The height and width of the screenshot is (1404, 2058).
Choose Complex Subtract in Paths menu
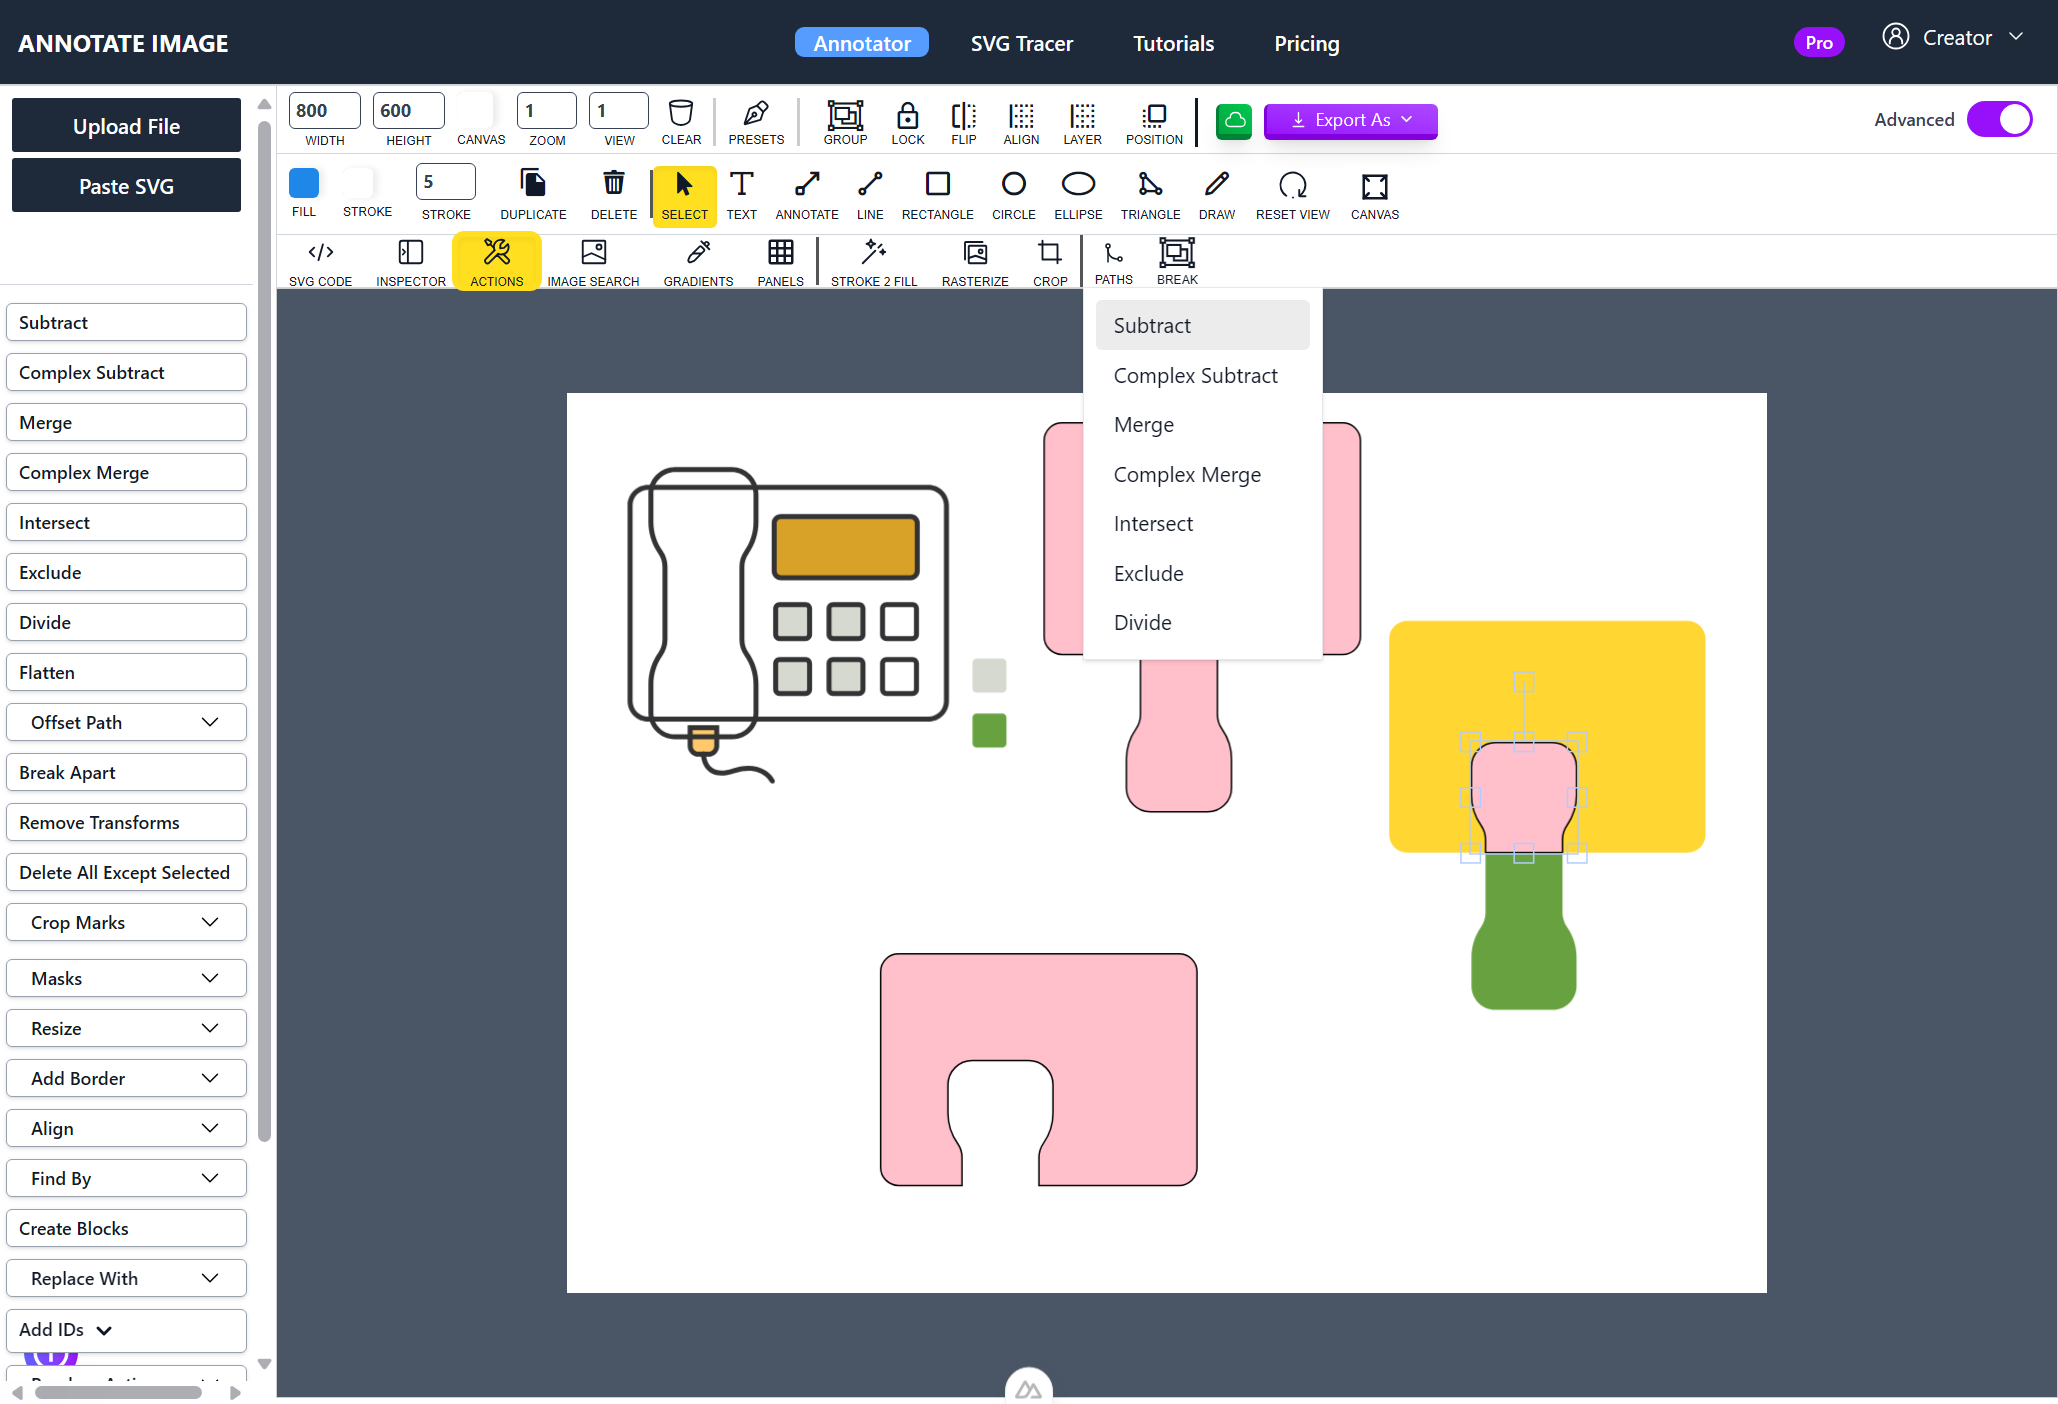tap(1203, 376)
